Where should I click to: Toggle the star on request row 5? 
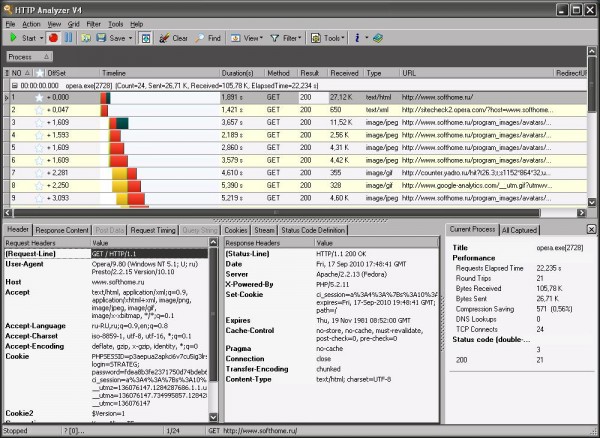[39, 148]
